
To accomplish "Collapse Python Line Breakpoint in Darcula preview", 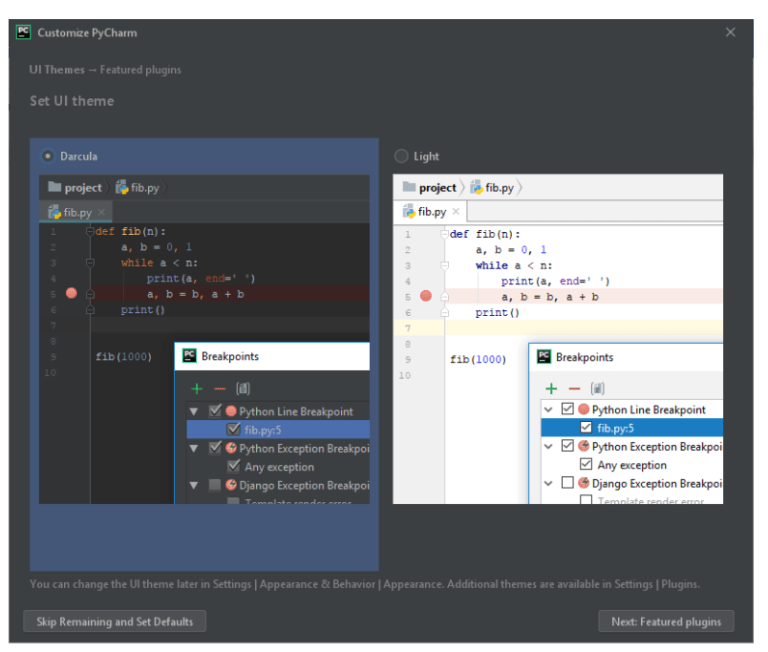I will tap(194, 411).
